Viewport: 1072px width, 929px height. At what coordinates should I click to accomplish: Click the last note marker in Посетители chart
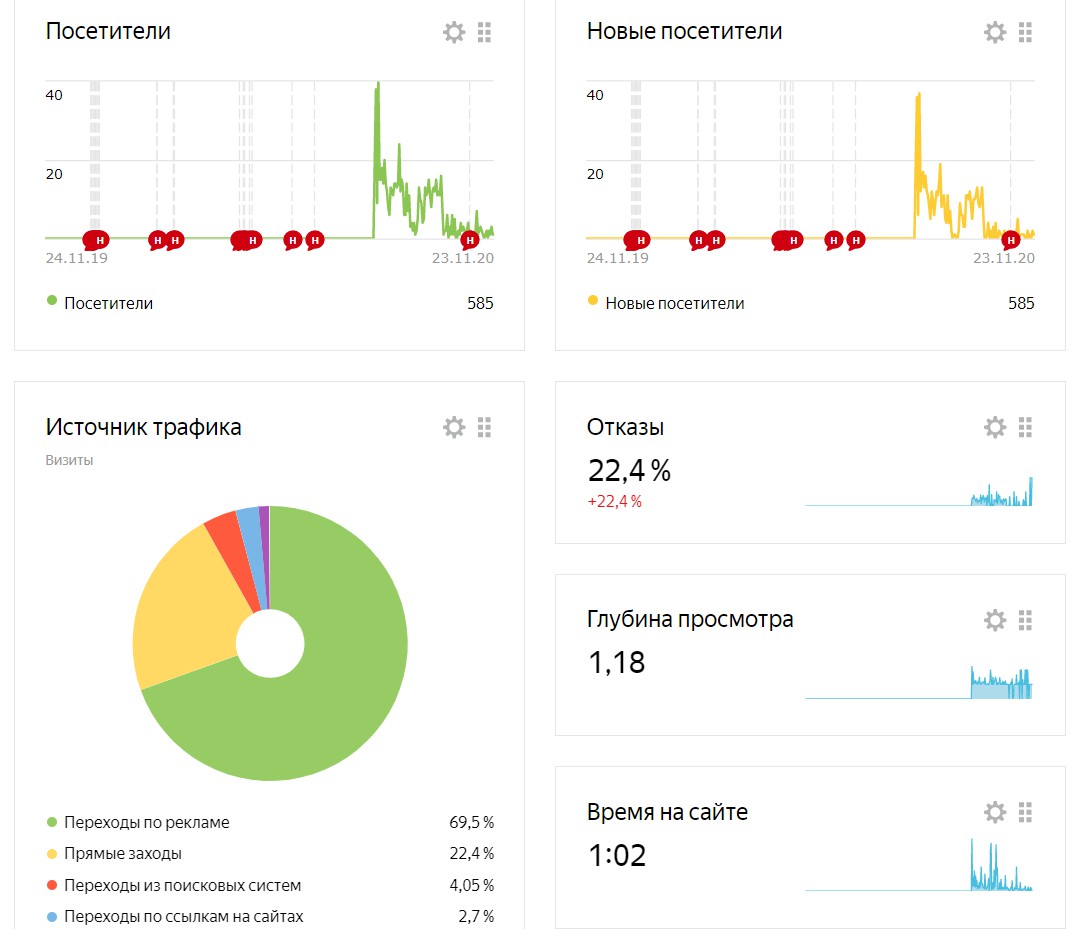pyautogui.click(x=469, y=240)
